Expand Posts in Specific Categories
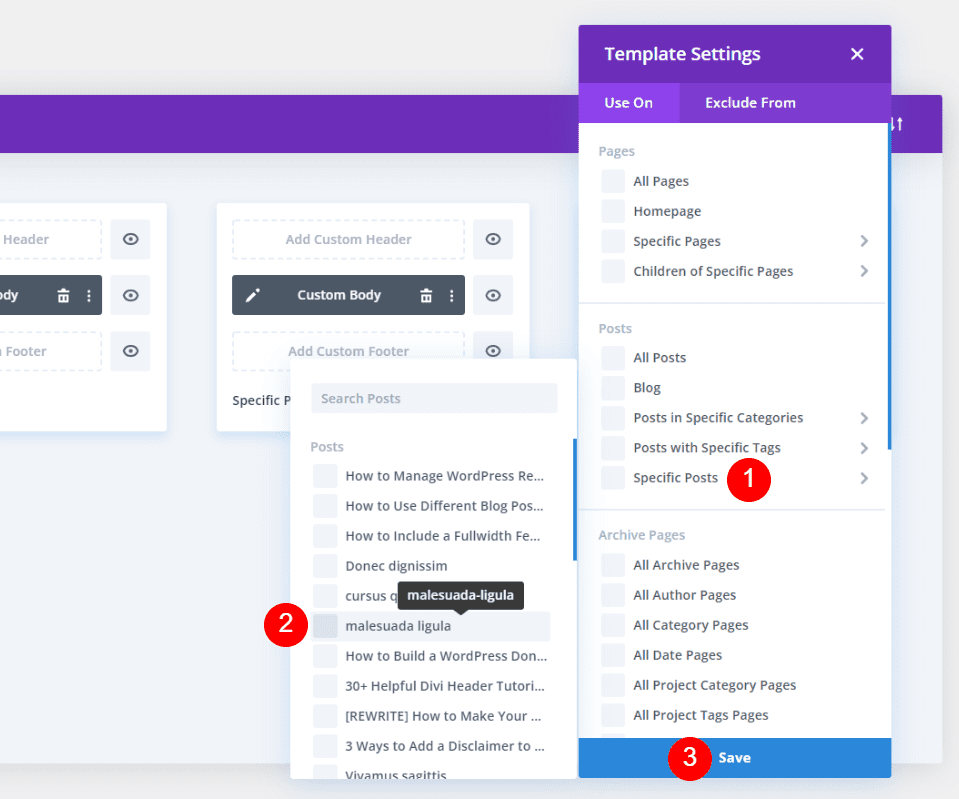This screenshot has width=959, height=799. (864, 417)
